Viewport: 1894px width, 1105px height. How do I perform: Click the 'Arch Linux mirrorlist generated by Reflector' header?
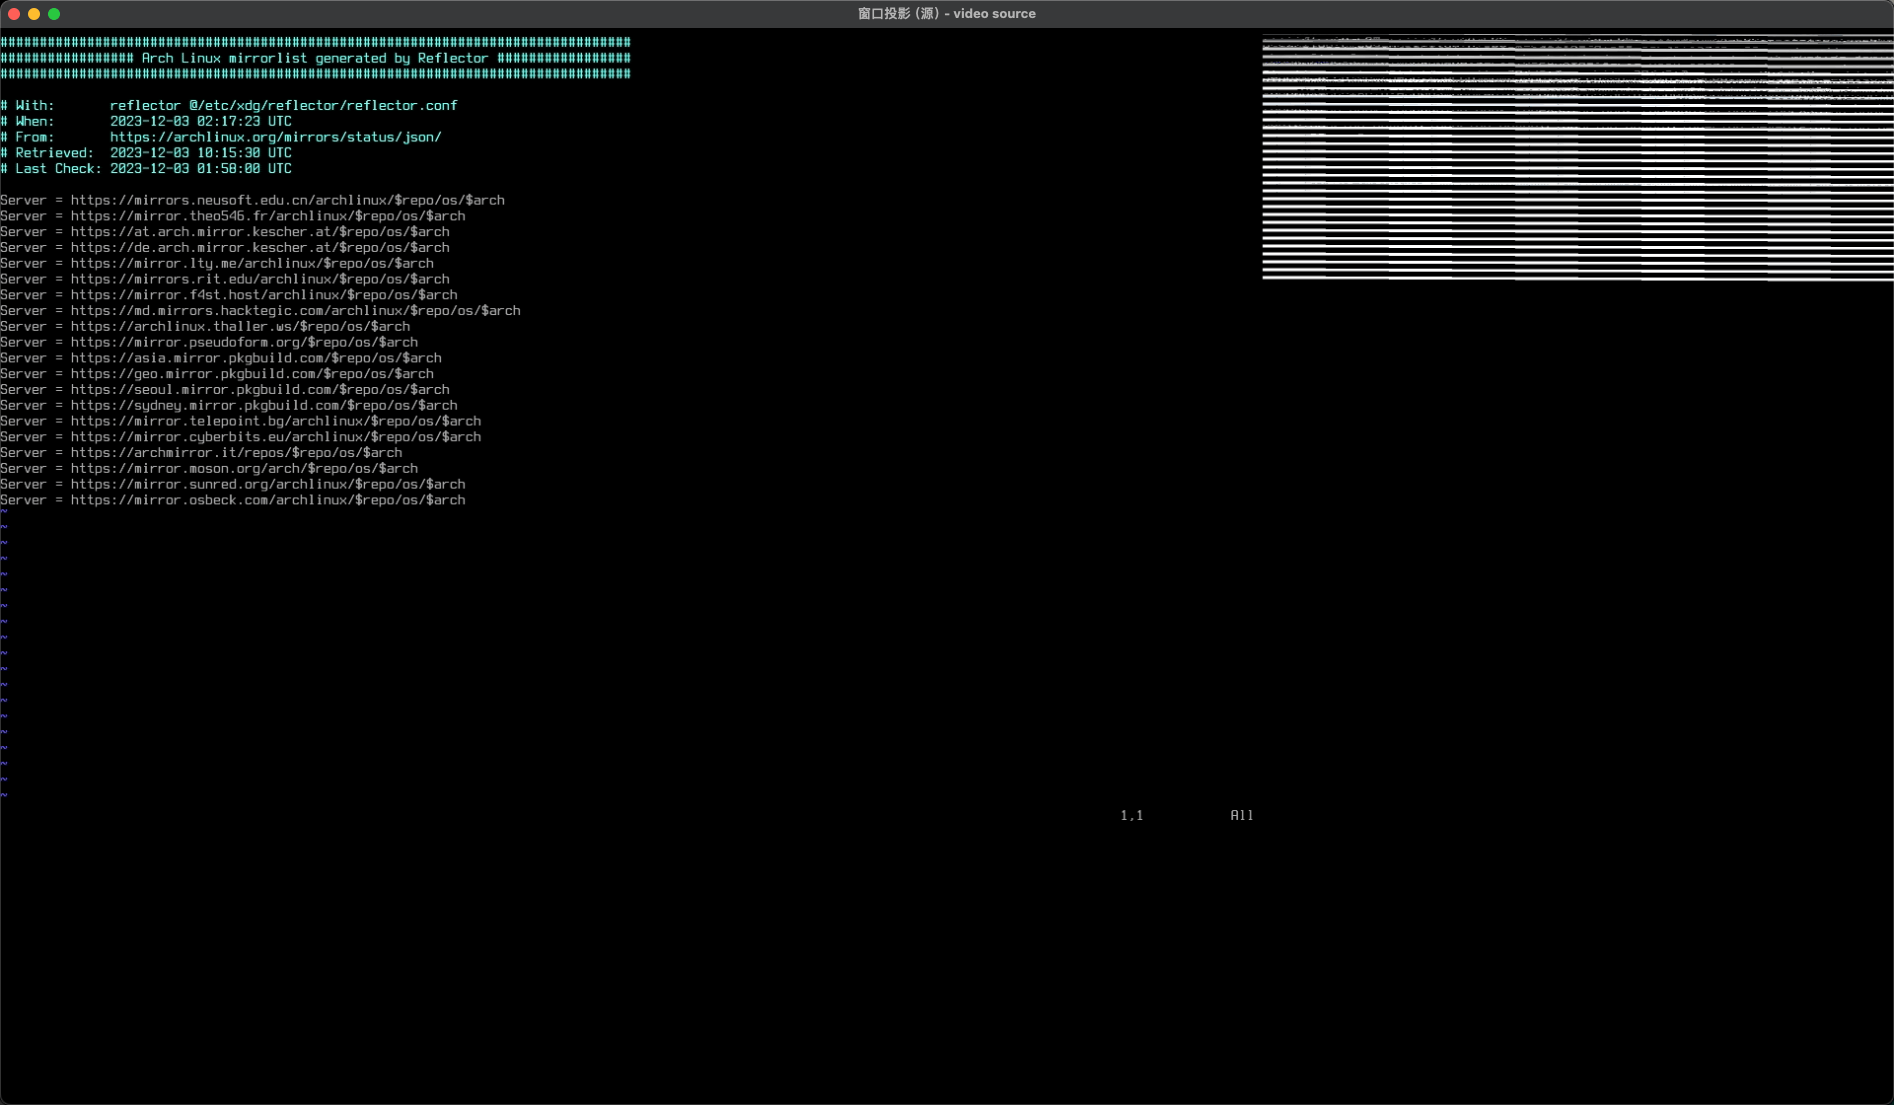pos(314,58)
